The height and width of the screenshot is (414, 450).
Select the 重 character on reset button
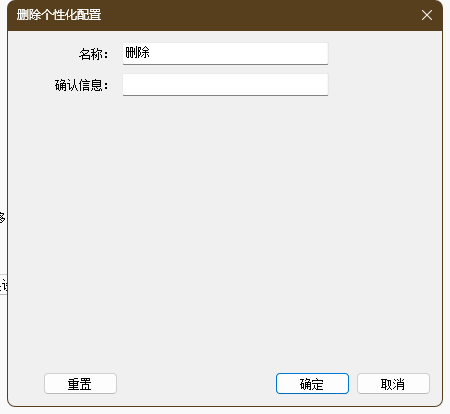coord(74,384)
